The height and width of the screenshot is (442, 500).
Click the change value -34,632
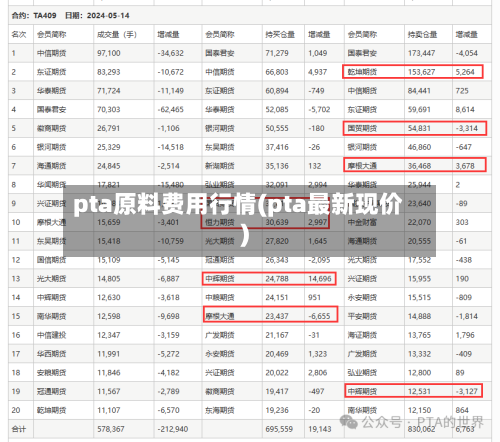pyautogui.click(x=170, y=53)
